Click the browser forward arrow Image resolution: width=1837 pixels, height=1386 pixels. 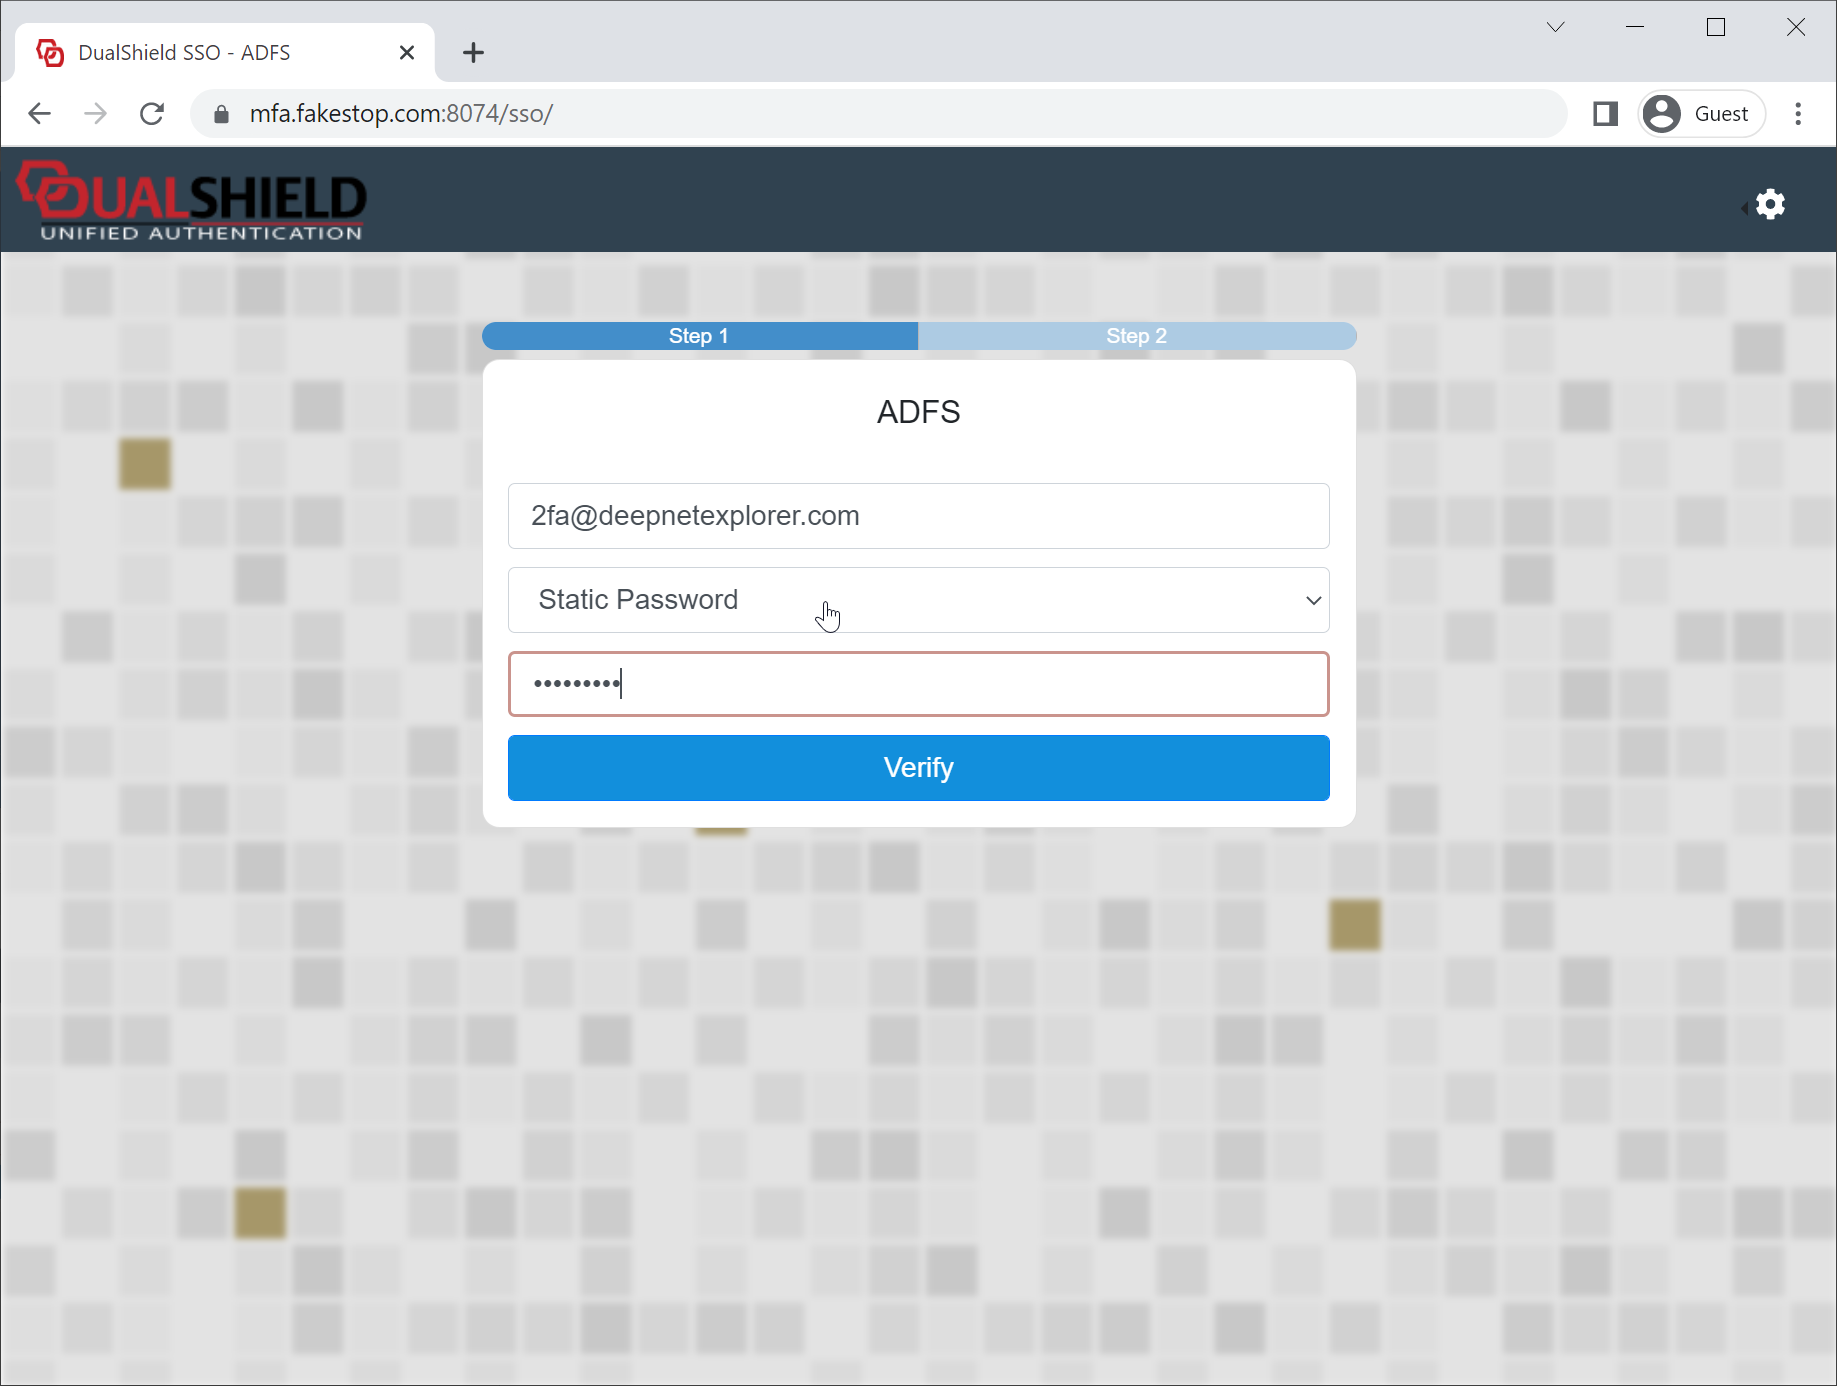tap(96, 114)
